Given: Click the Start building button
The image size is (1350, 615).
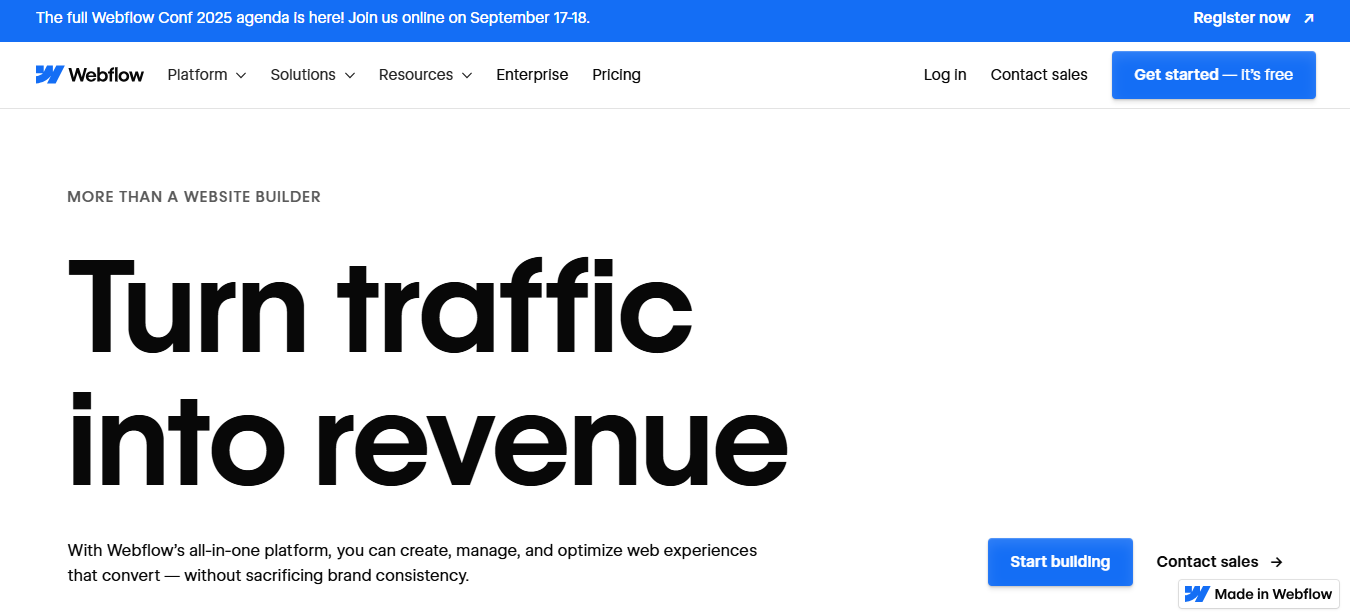Looking at the screenshot, I should (x=1060, y=562).
